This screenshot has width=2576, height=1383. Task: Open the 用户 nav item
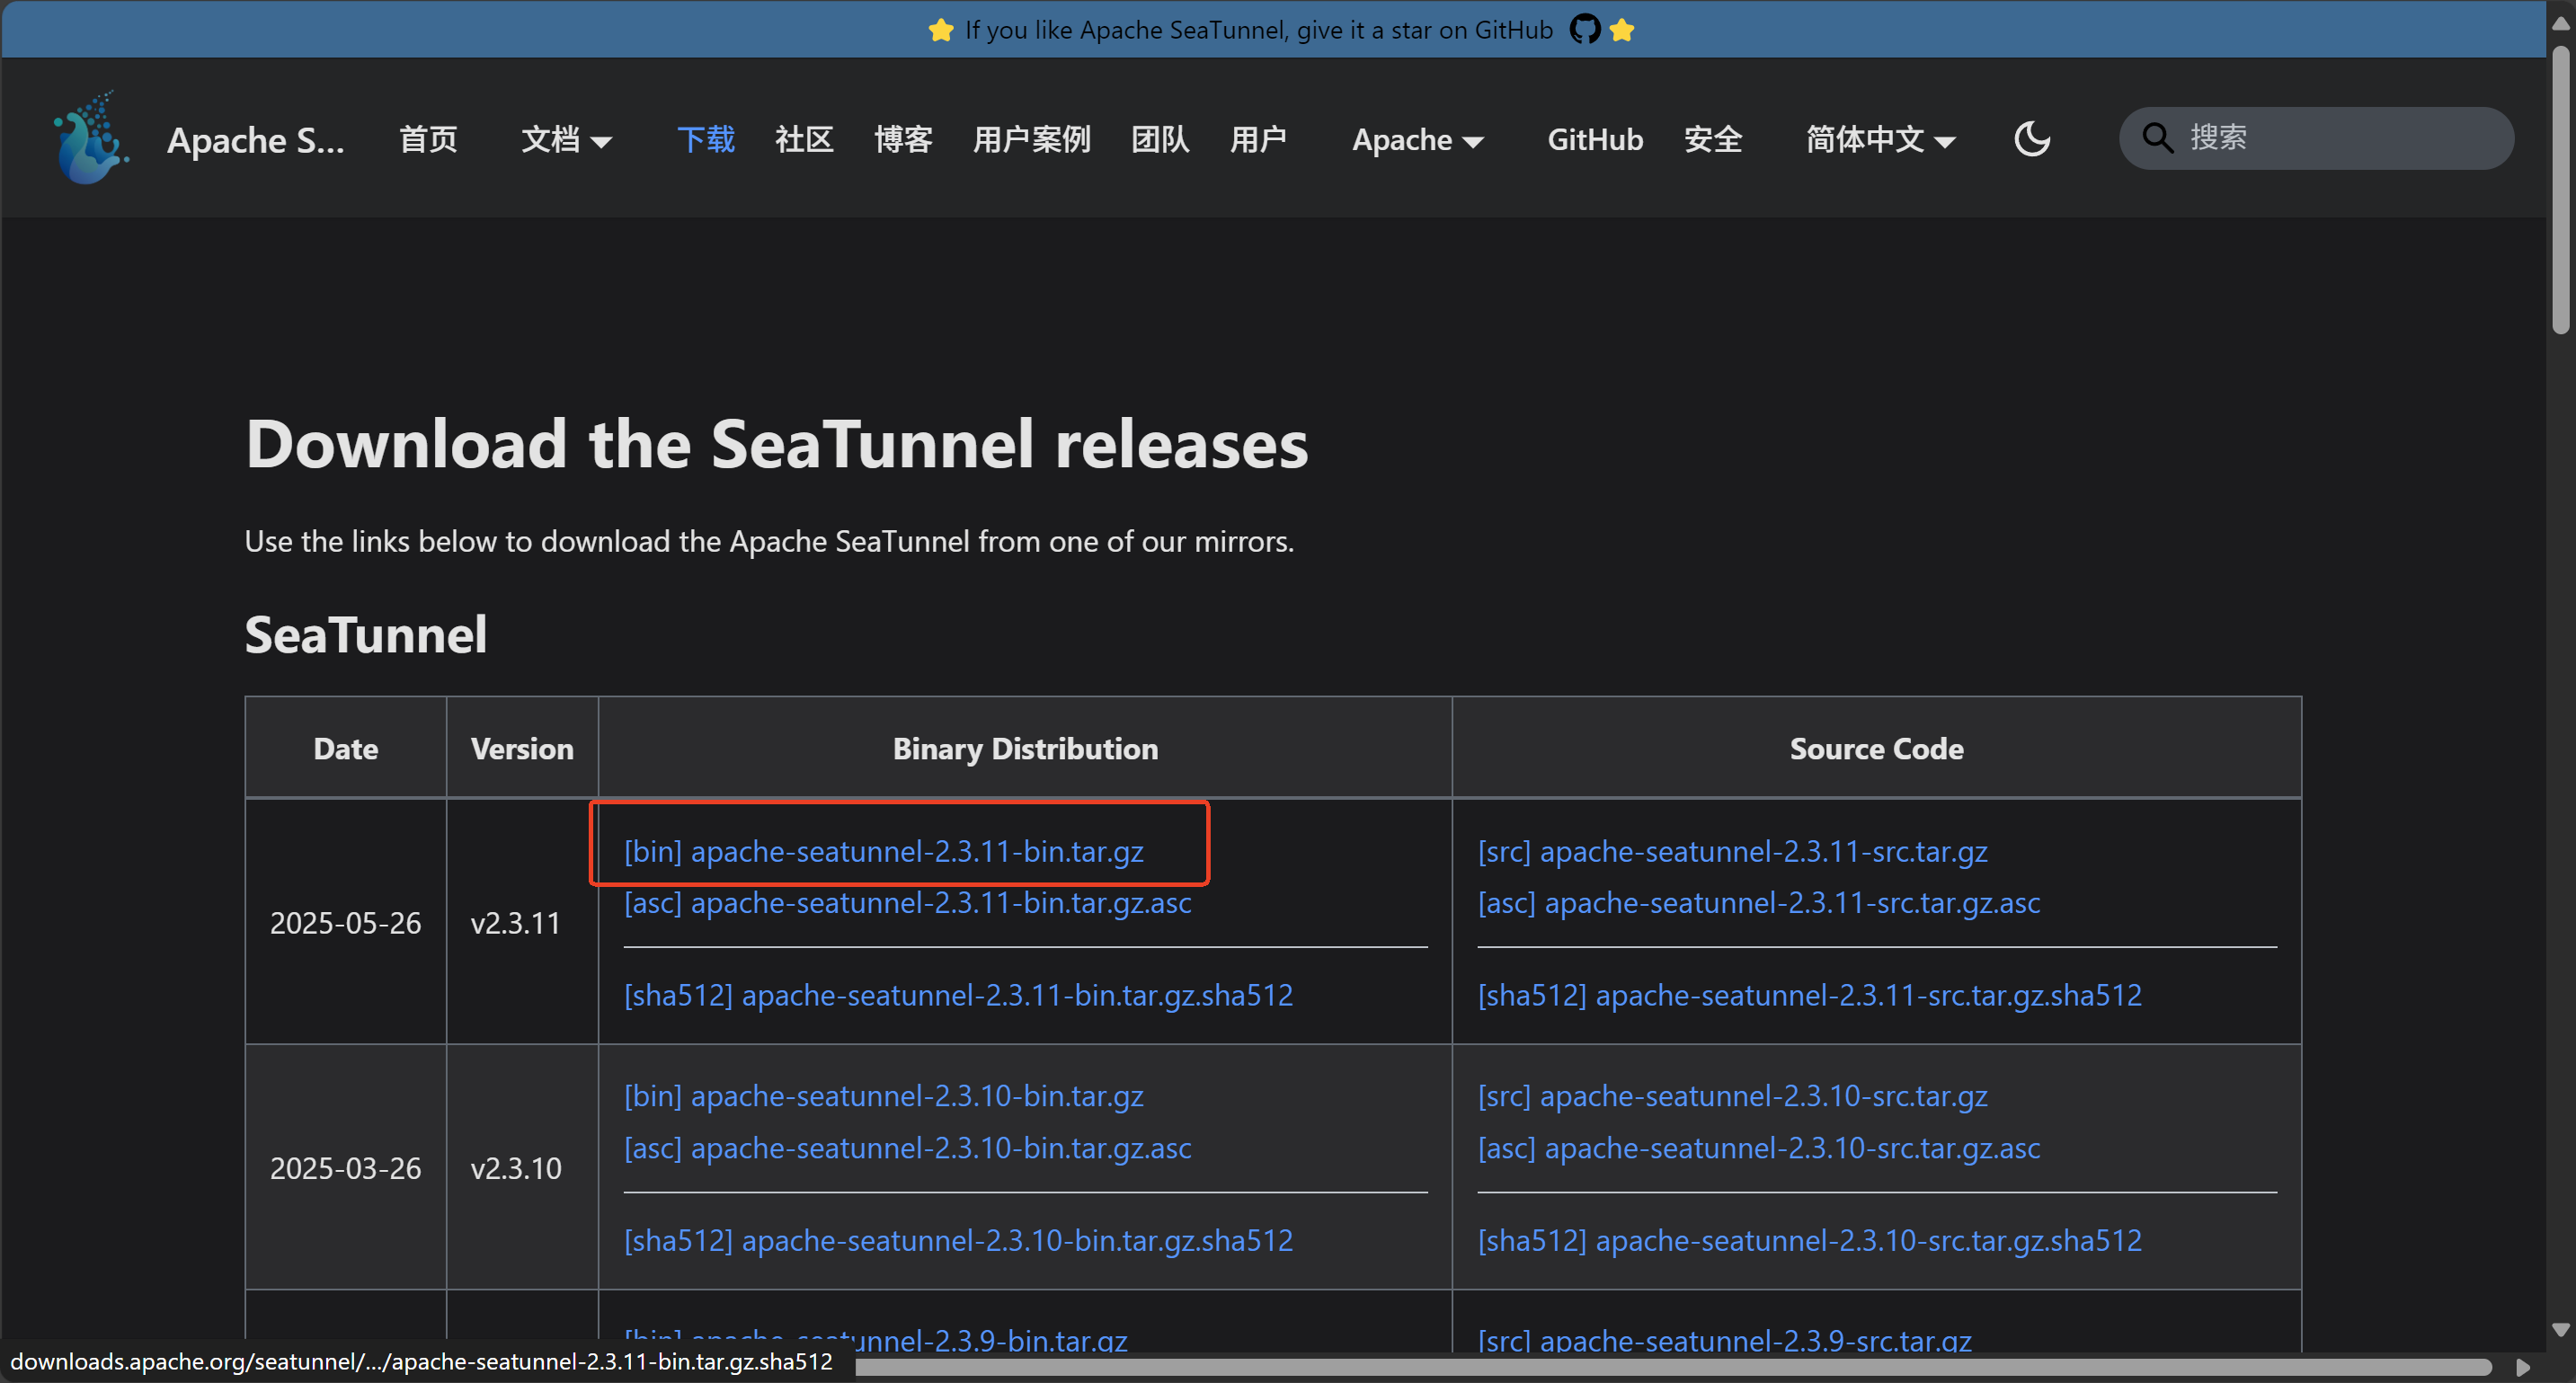(1258, 139)
